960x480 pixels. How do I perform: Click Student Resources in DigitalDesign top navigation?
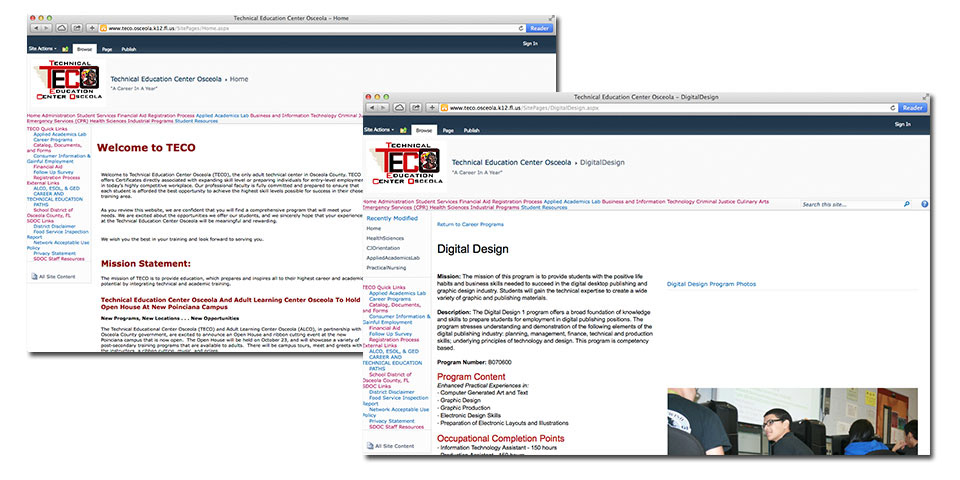tap(544, 208)
